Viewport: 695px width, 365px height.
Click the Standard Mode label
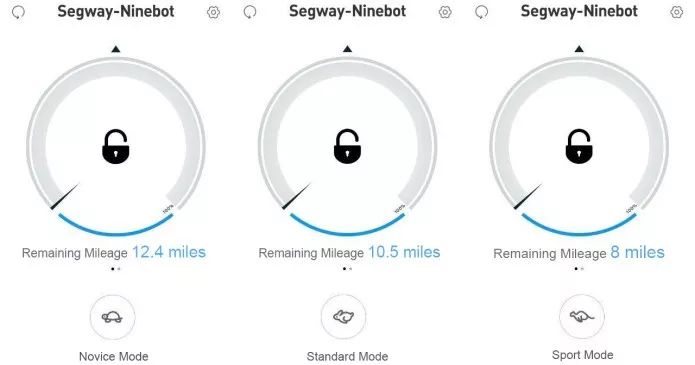(348, 357)
